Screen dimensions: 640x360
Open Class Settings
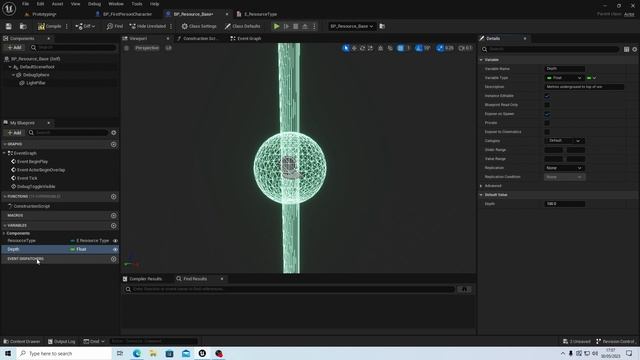click(x=199, y=26)
